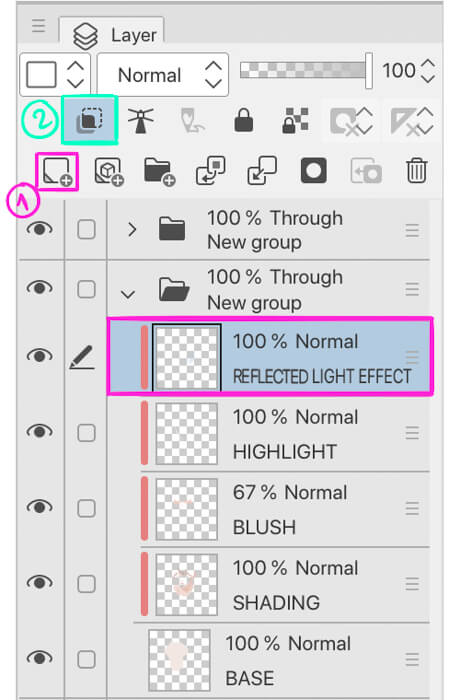Screen dimensions: 449x700
Task: Hide the SHADING layer visibility eye
Action: coord(39,583)
